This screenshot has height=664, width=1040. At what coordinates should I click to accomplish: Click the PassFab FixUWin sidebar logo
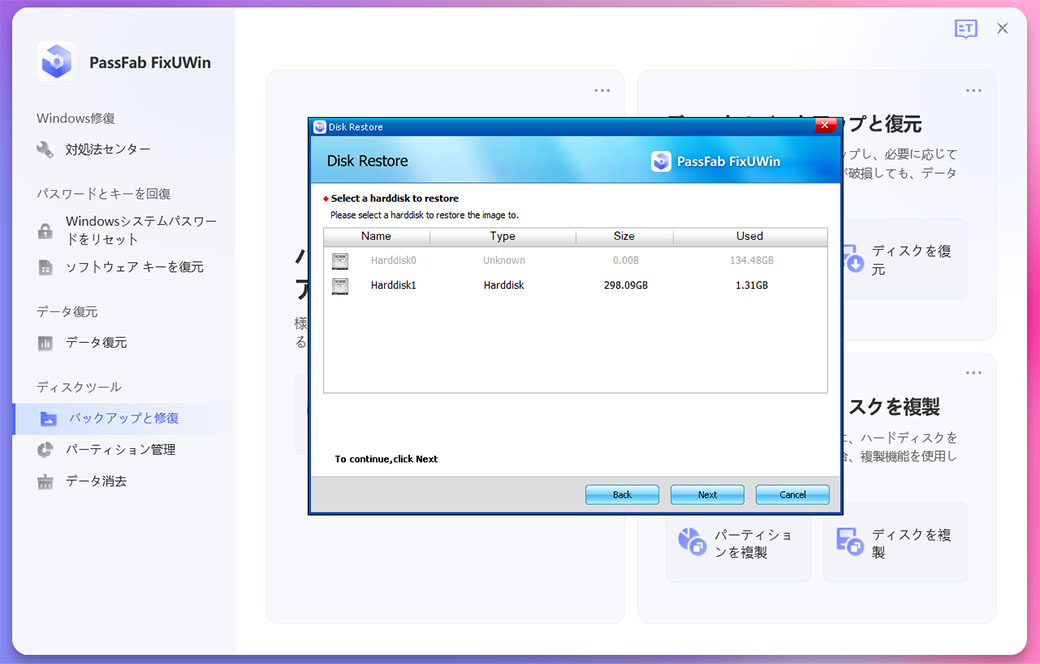(56, 62)
